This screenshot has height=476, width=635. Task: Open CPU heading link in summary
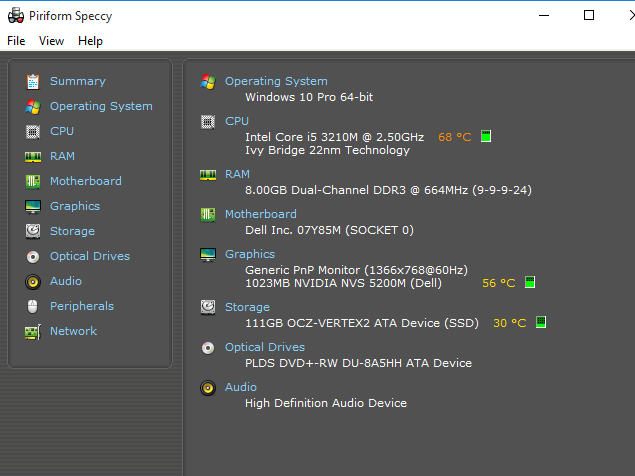(237, 121)
